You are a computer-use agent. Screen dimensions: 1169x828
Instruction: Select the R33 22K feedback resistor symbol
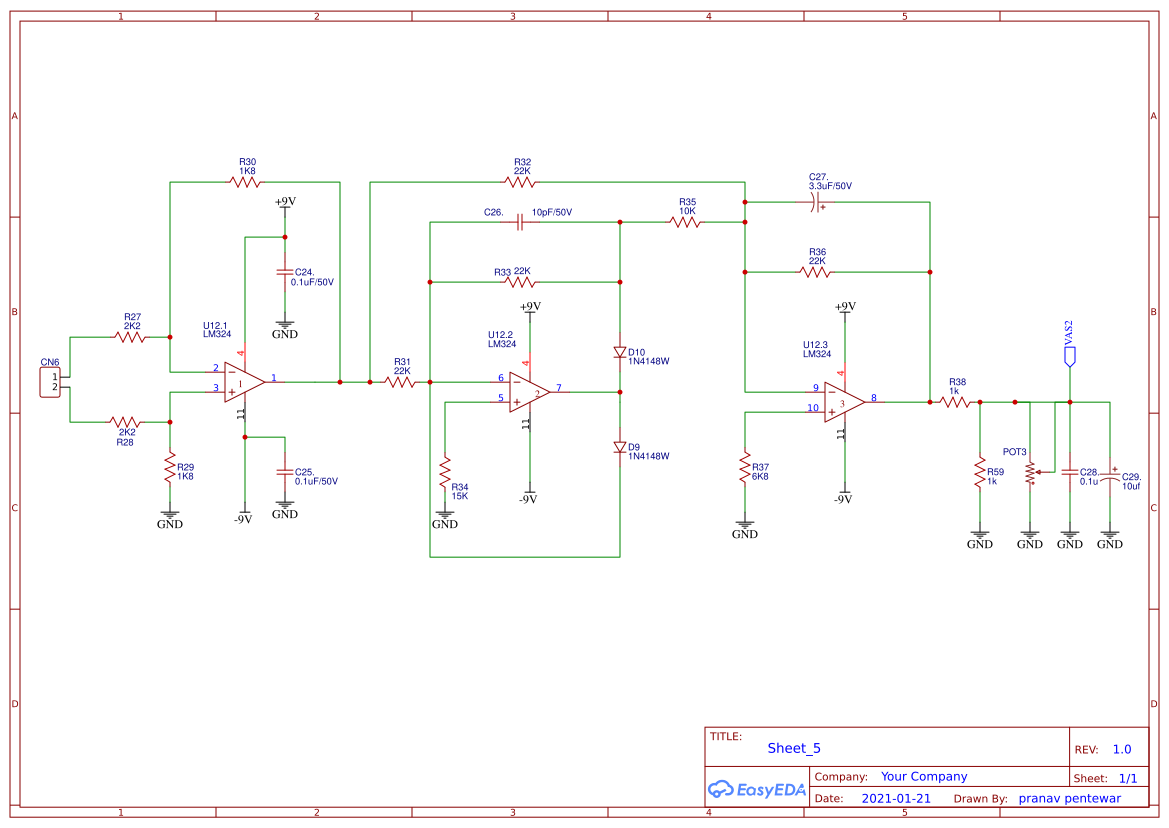520,282
